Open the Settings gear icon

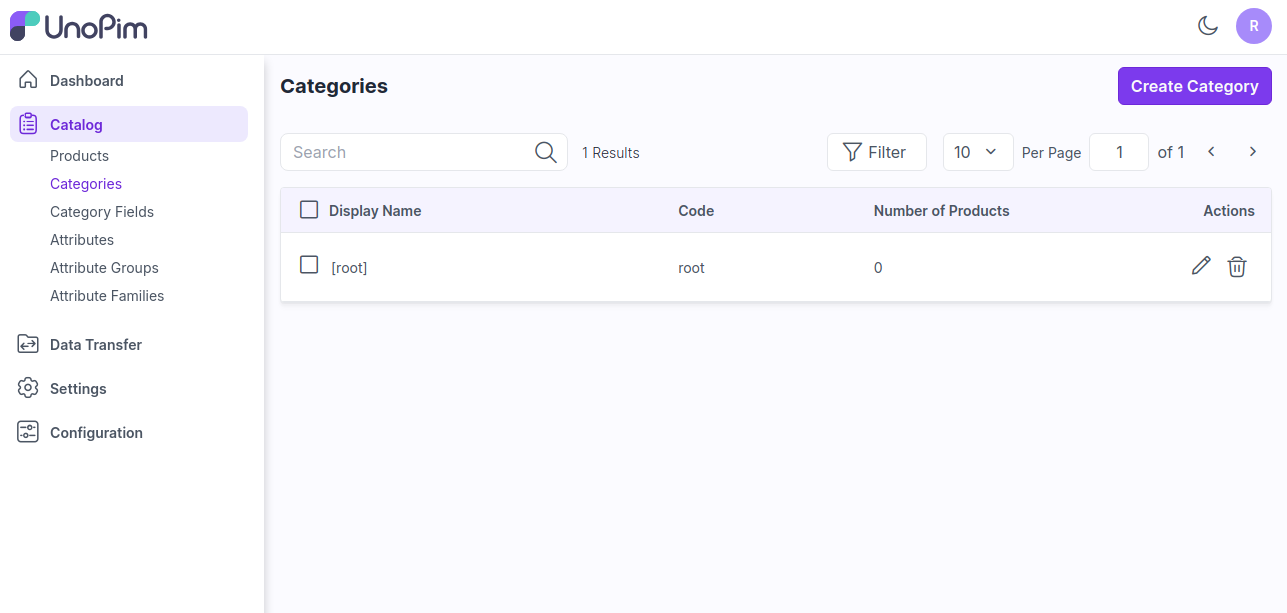pyautogui.click(x=28, y=388)
